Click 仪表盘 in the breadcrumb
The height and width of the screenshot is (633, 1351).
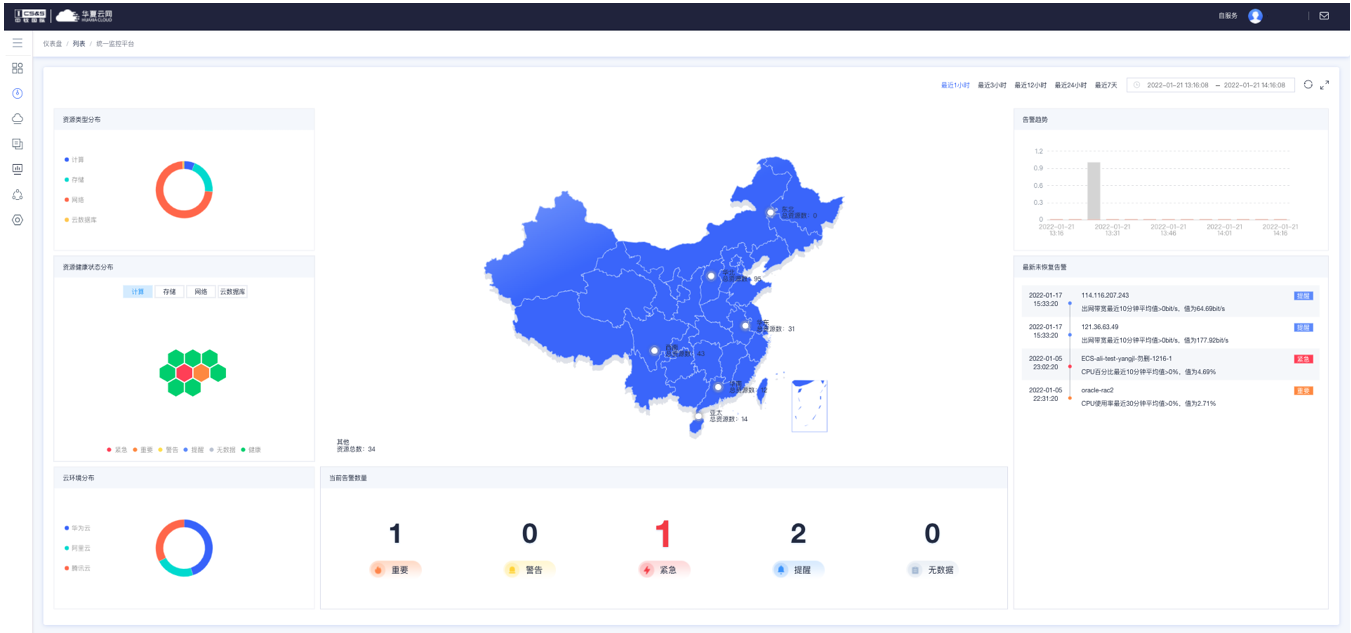tap(52, 44)
